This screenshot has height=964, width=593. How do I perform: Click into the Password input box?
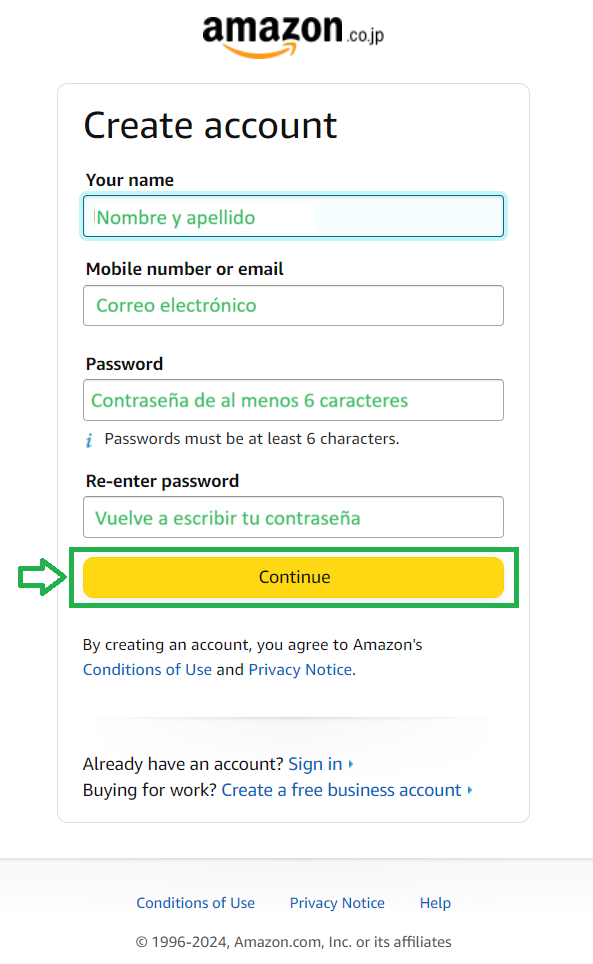(293, 400)
